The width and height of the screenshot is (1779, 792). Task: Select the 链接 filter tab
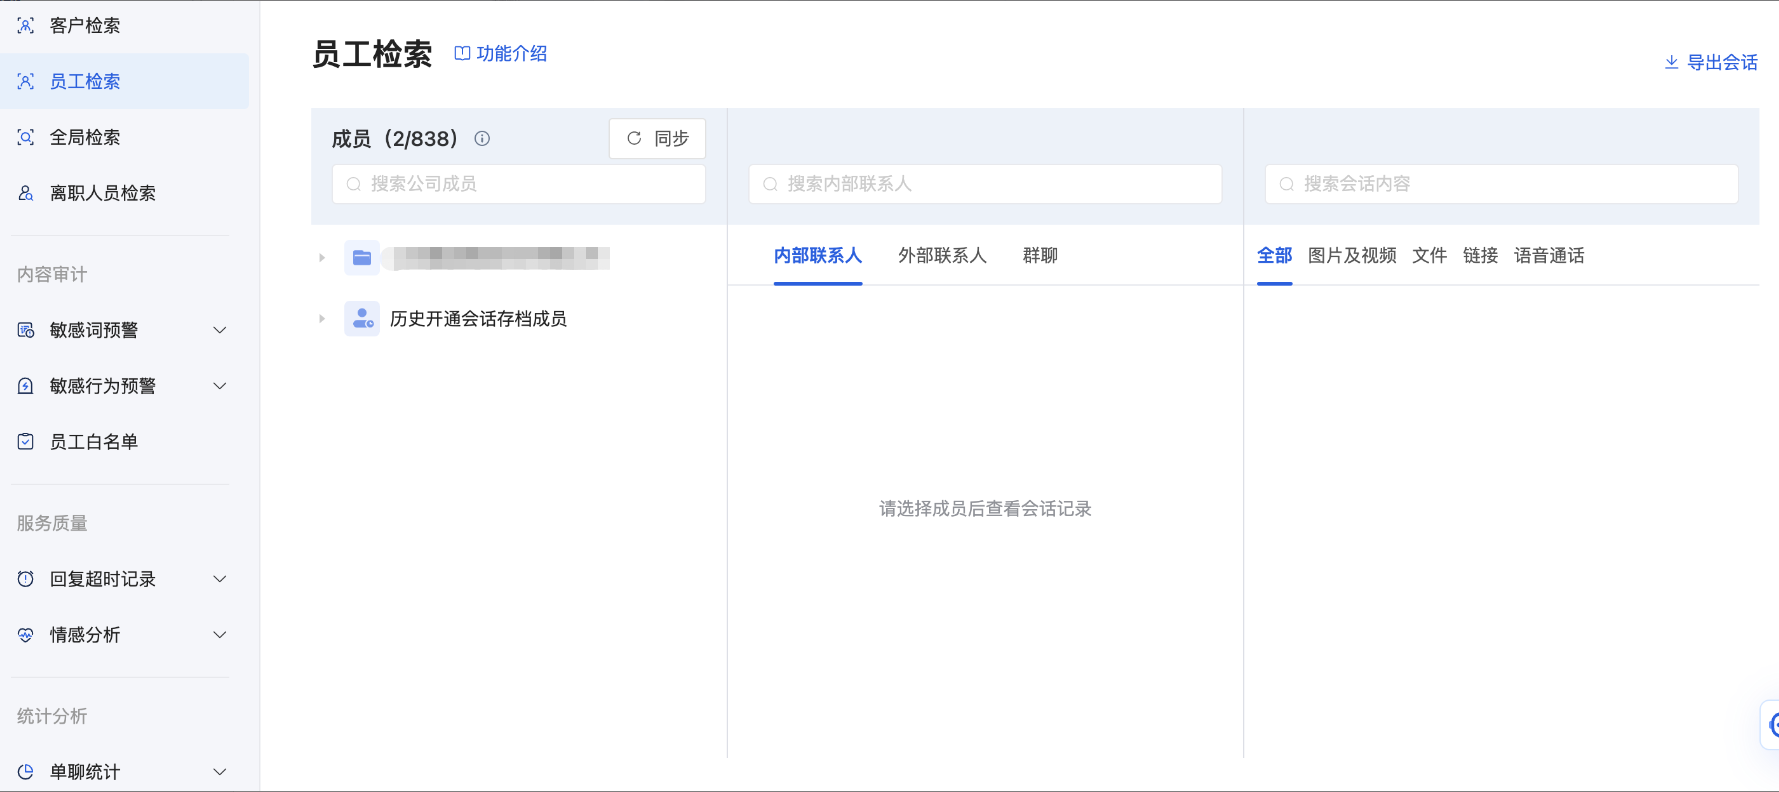1481,256
